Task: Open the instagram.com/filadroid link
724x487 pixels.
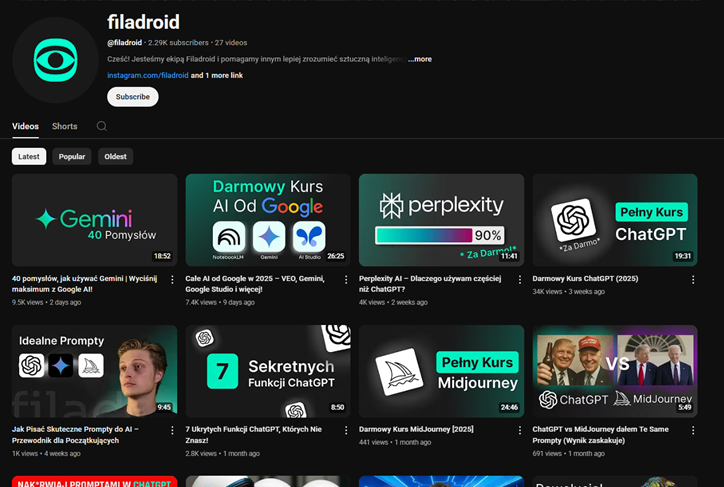Action: 148,75
